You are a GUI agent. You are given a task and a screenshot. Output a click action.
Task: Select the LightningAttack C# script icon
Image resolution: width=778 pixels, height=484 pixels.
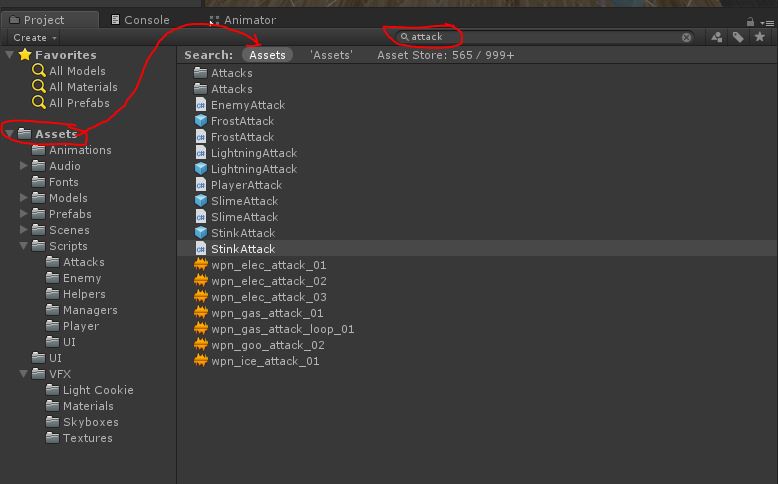coord(200,153)
